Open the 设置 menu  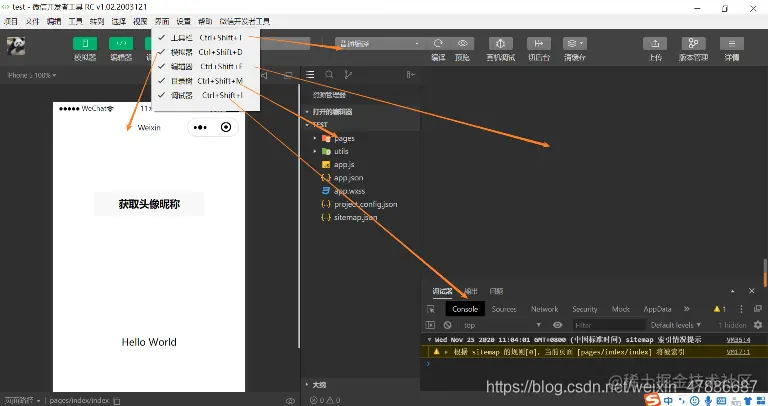point(183,21)
